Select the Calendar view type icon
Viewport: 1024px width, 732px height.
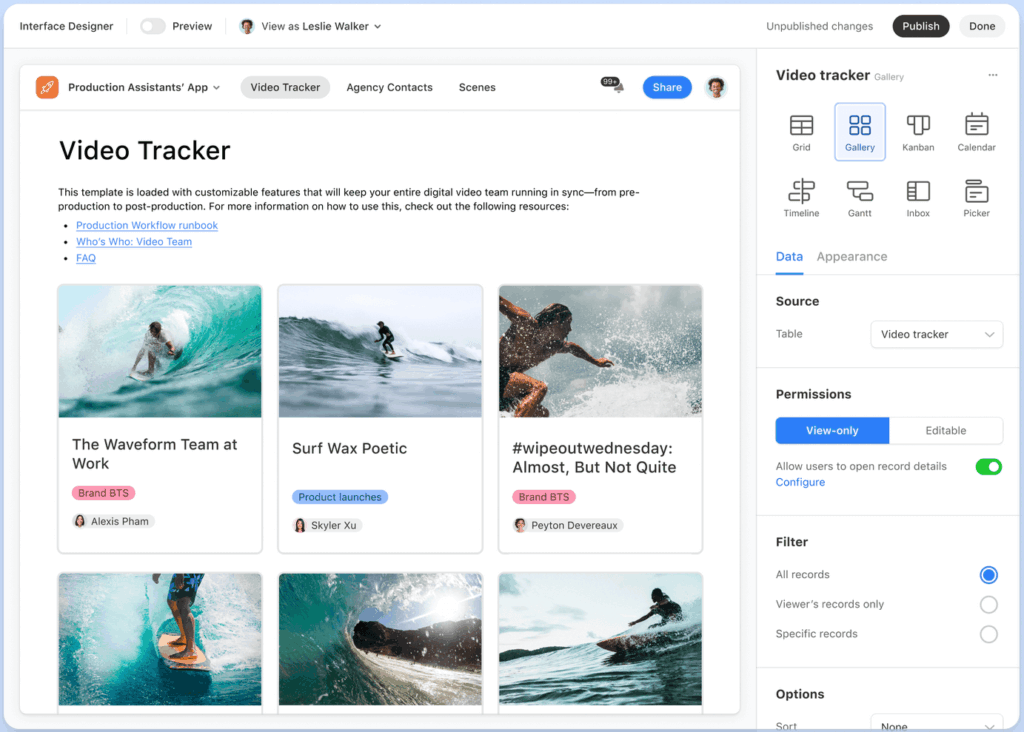[976, 132]
